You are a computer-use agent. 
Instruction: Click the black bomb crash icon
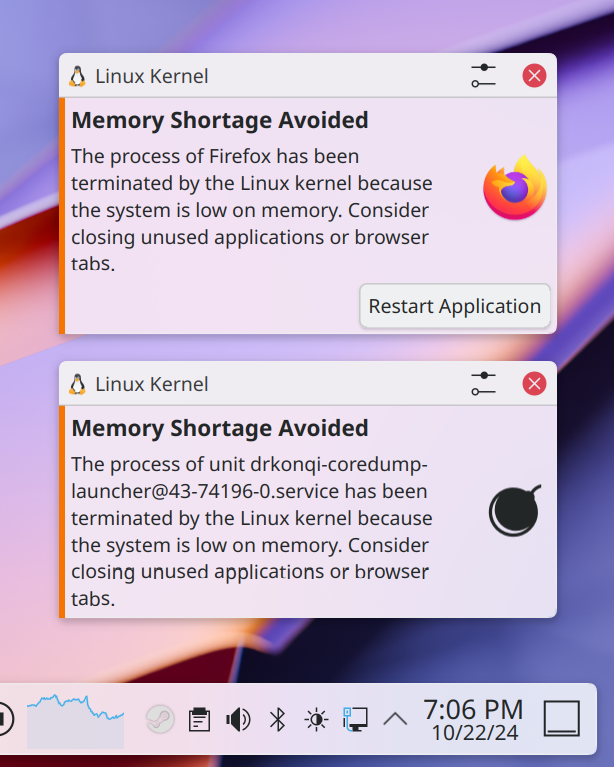tap(515, 511)
